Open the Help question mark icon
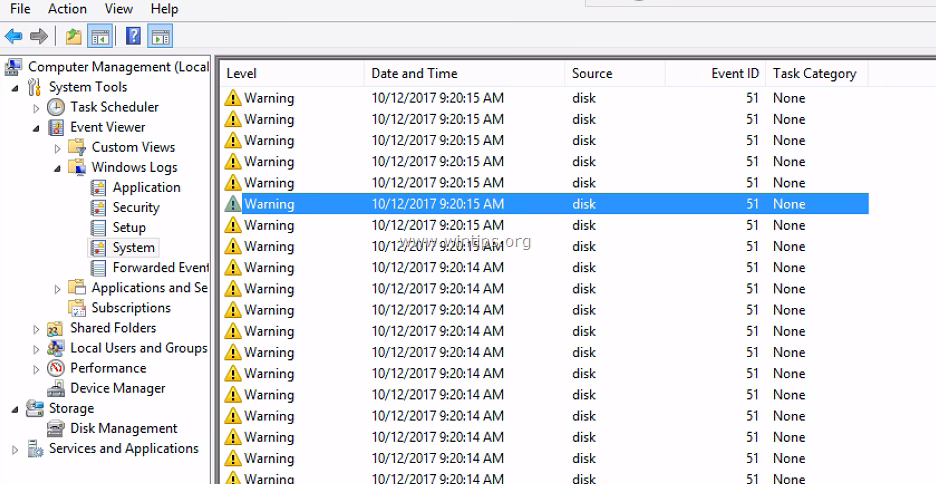The width and height of the screenshot is (936, 484). coord(134,36)
